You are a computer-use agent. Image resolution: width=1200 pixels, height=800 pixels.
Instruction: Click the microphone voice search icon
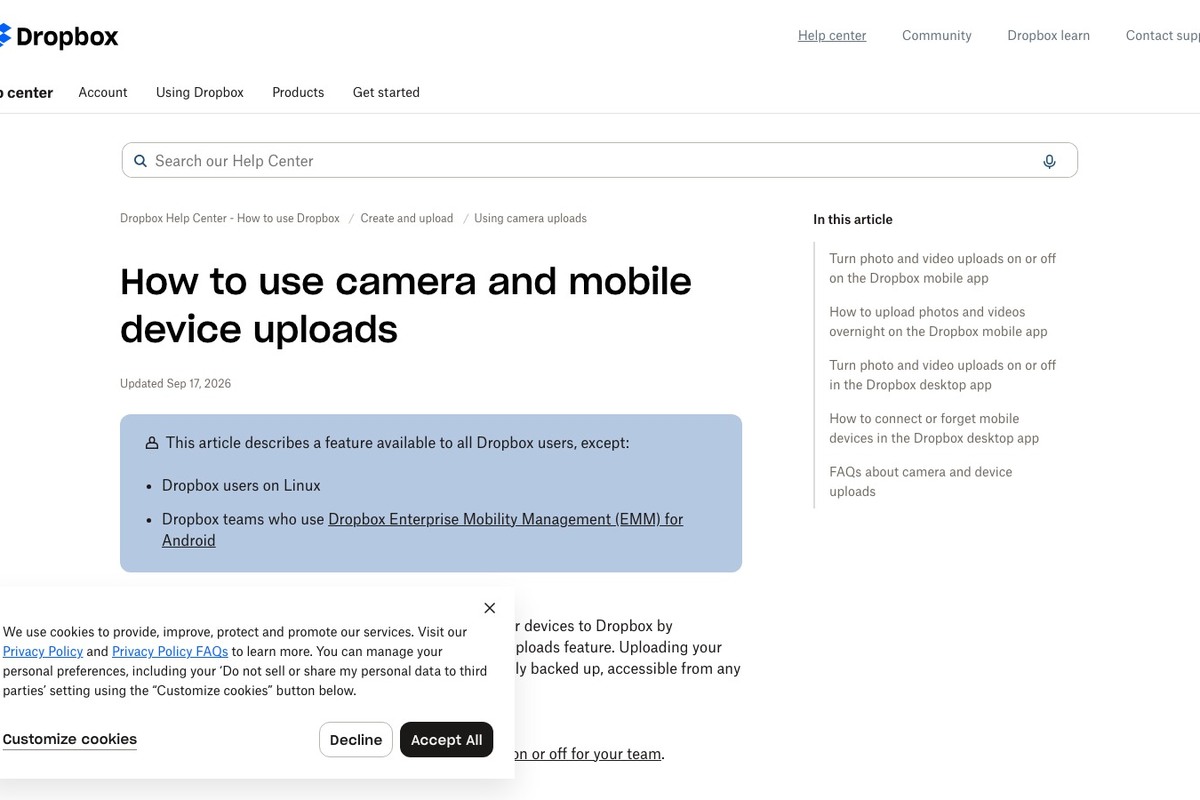coord(1049,161)
